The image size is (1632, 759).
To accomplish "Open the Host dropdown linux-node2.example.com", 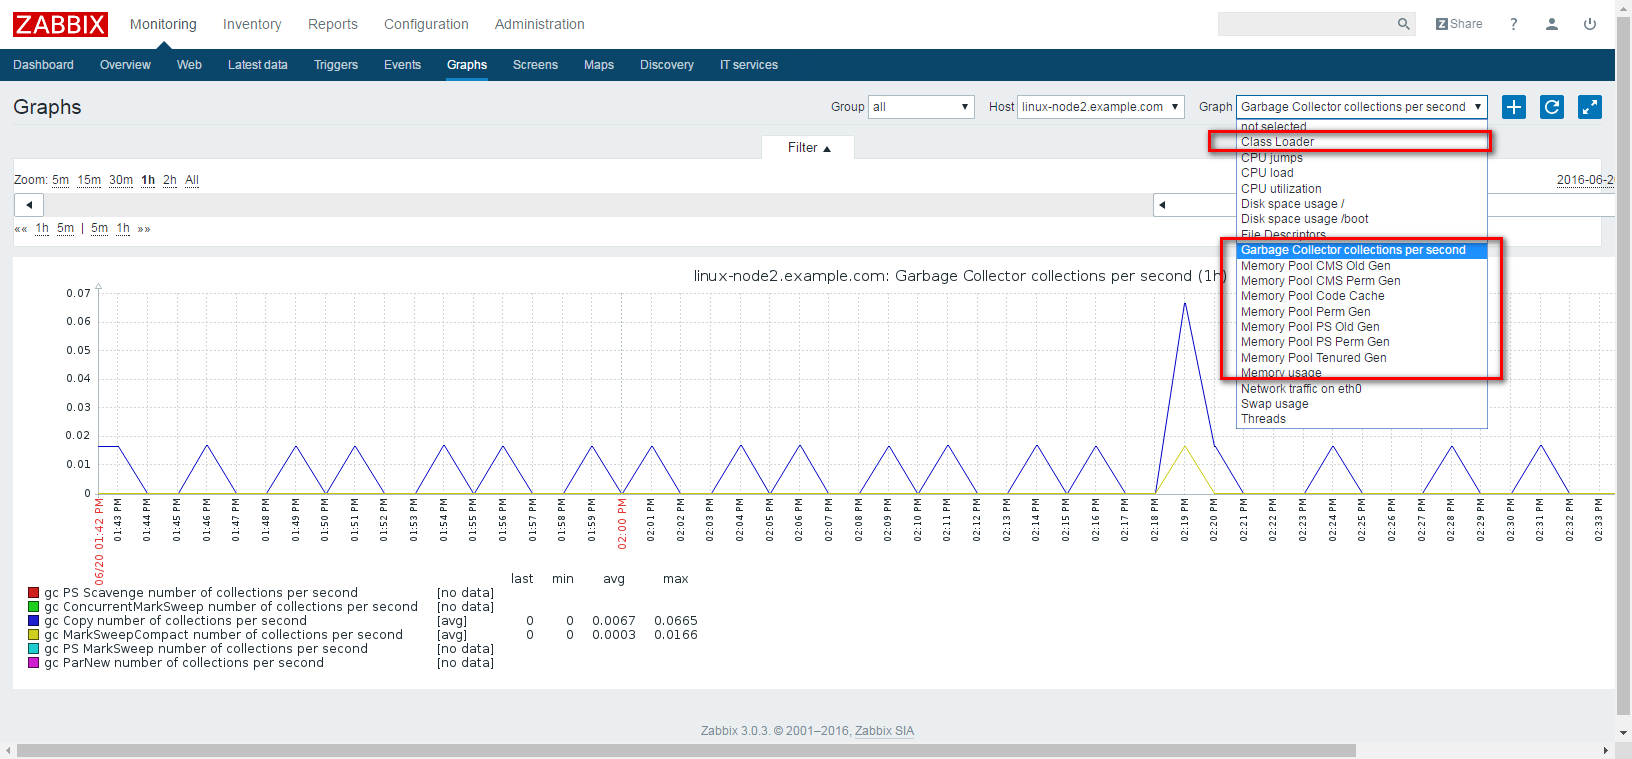I will (1101, 107).
